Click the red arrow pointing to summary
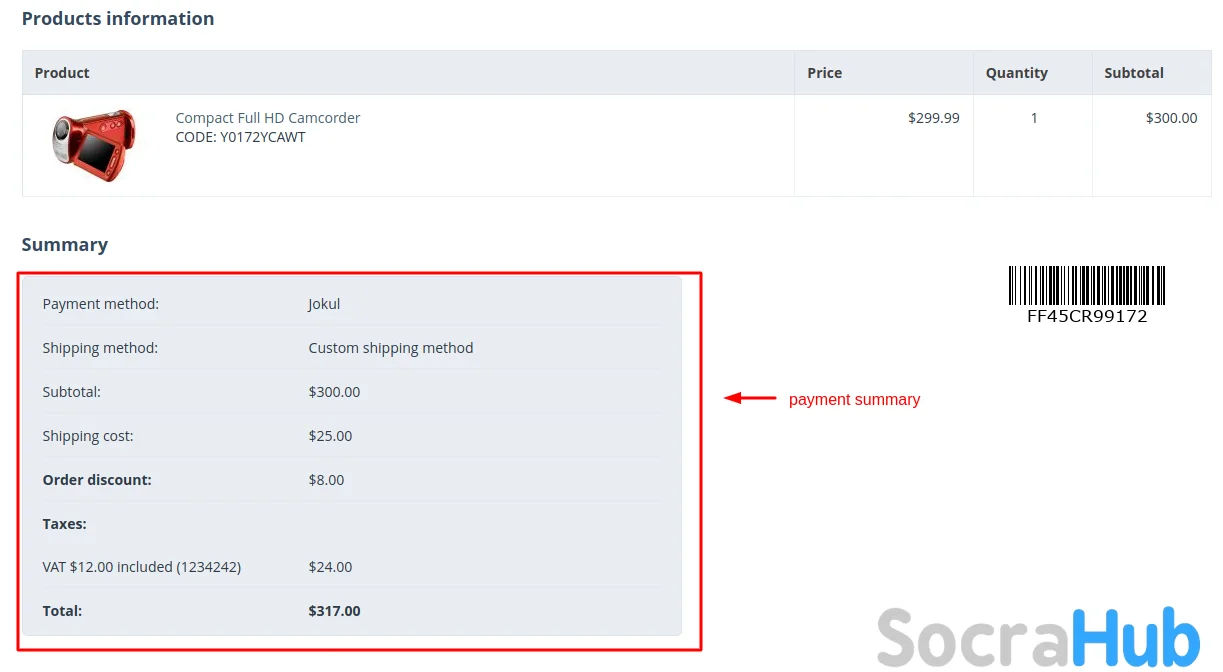 coord(750,398)
